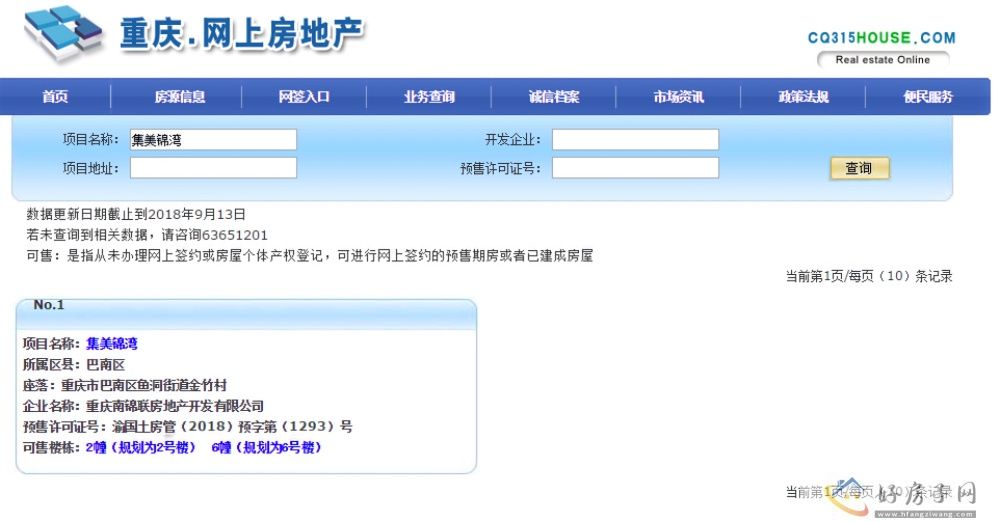The width and height of the screenshot is (1000, 522).
Task: Open the 集美锦湾 project link
Action: (x=112, y=344)
